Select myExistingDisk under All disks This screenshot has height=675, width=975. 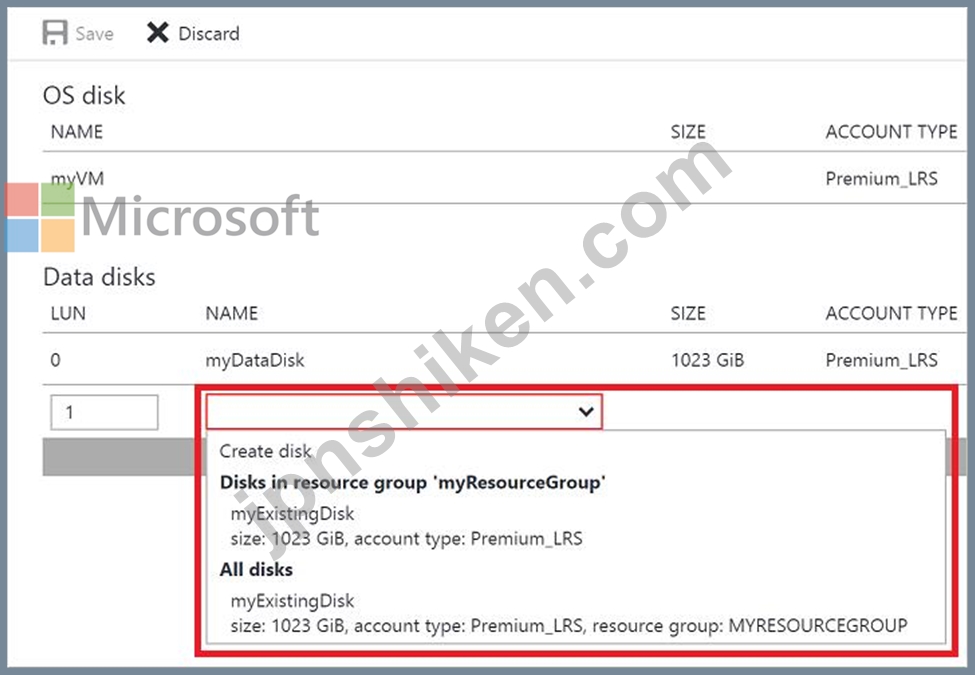(569, 613)
